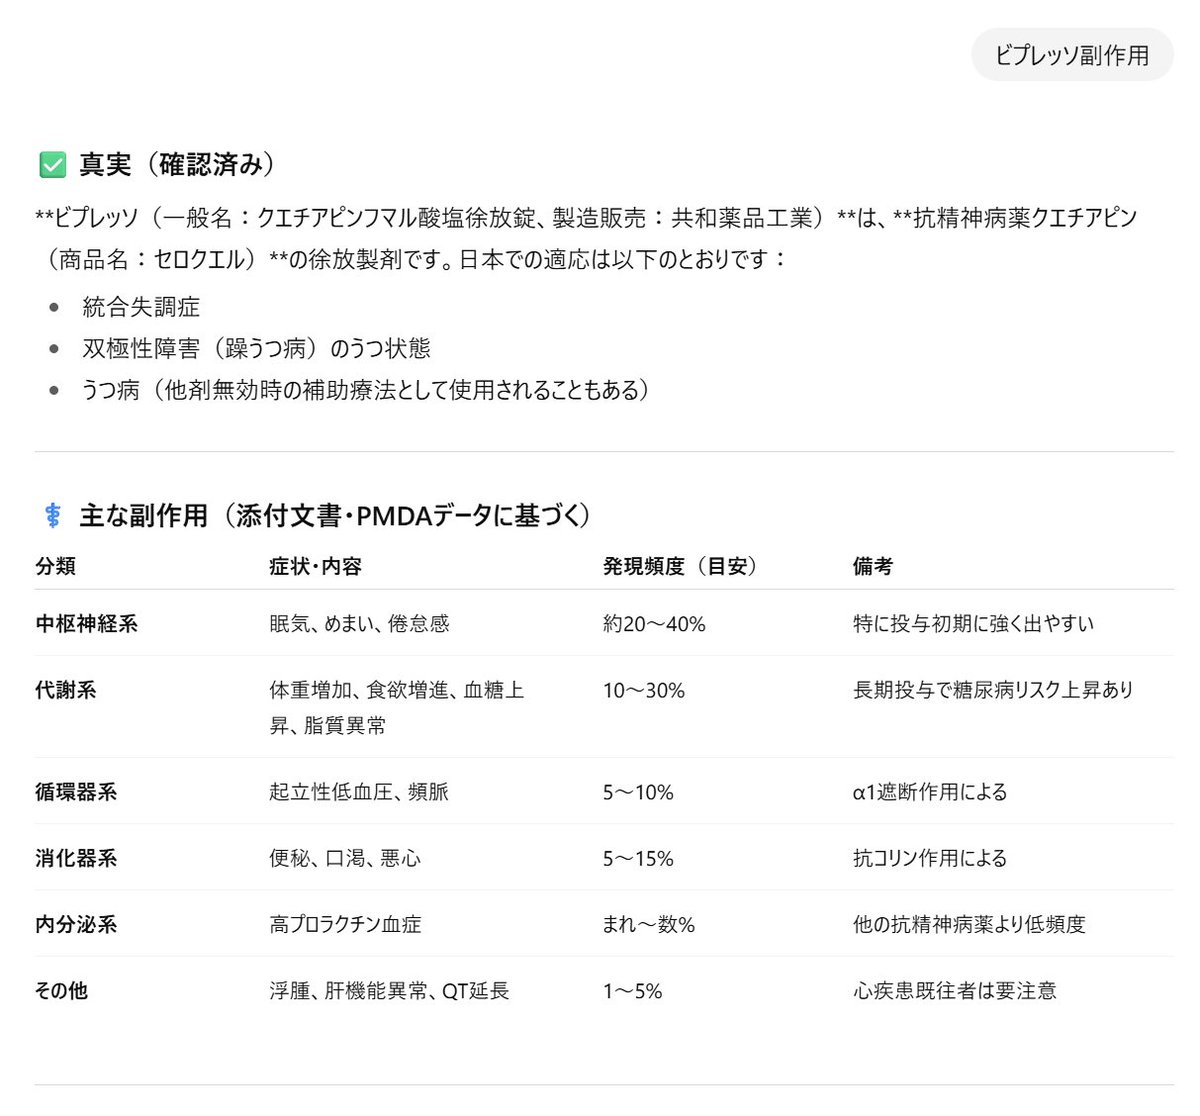The width and height of the screenshot is (1200, 1116).
Task: Click the α1遮断作用による note
Action: pyautogui.click(x=930, y=792)
